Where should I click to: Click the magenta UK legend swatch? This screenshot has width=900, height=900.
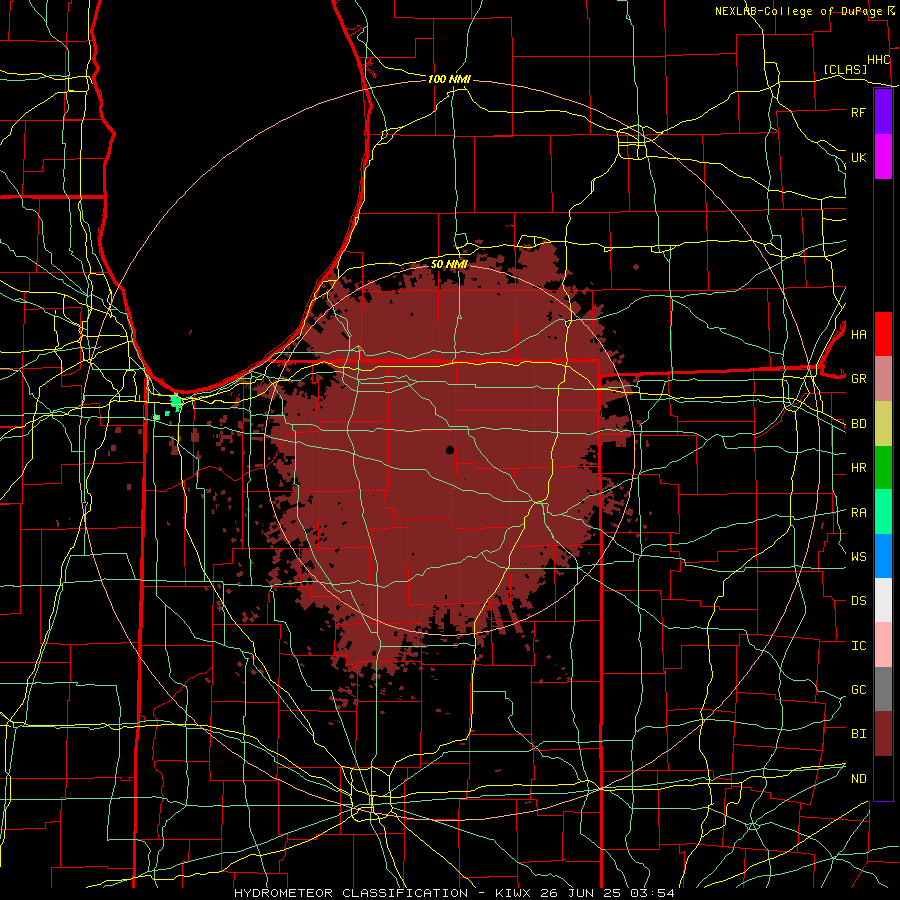tap(883, 157)
